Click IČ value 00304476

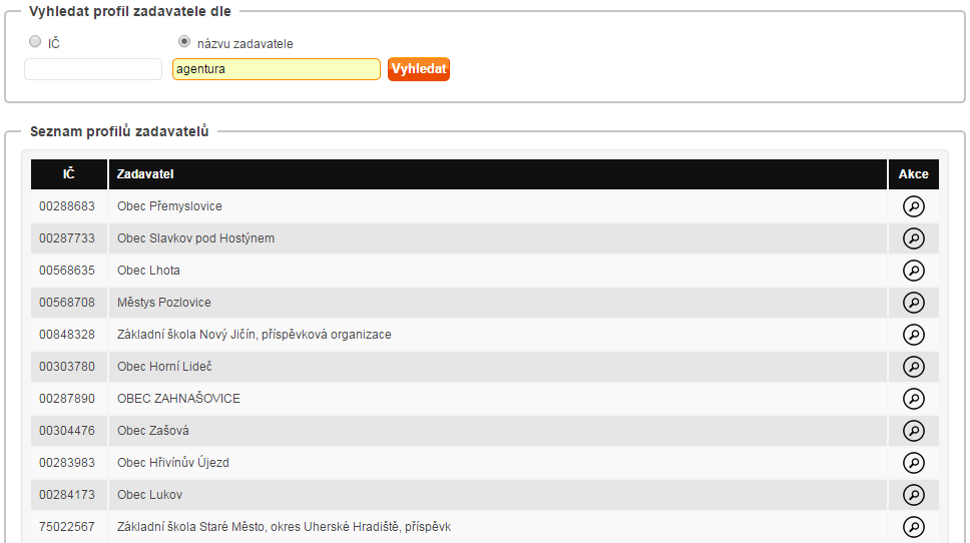[x=67, y=431]
